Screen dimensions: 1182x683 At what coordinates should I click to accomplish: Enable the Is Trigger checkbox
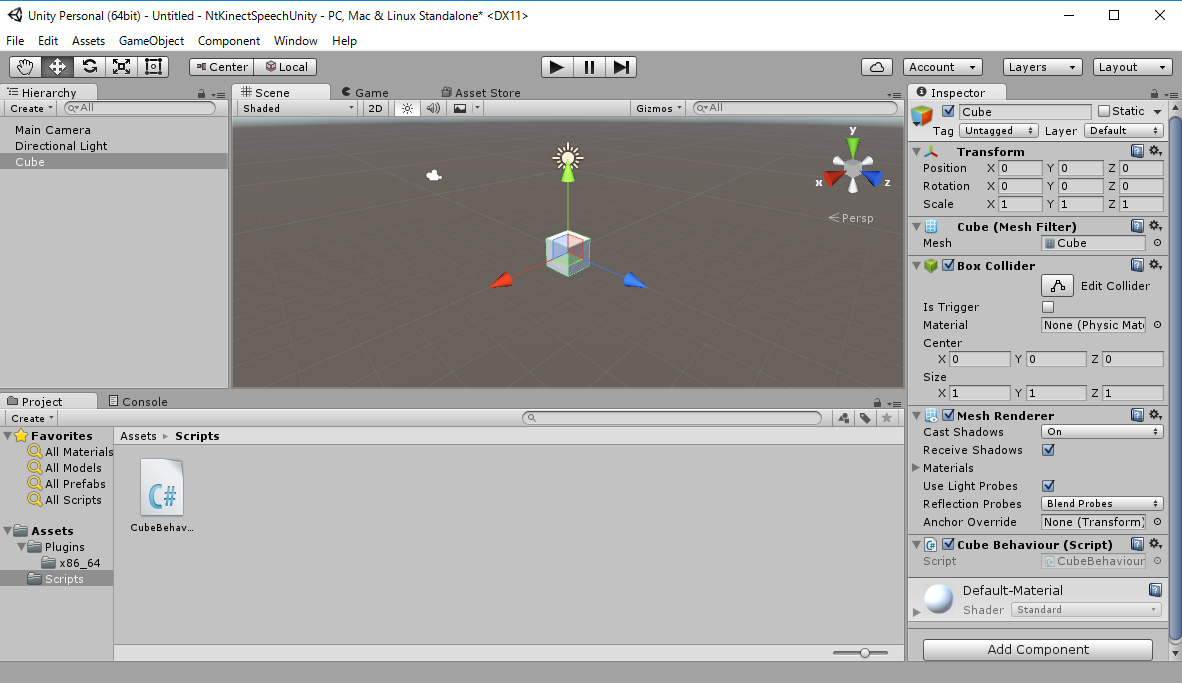(x=1048, y=307)
